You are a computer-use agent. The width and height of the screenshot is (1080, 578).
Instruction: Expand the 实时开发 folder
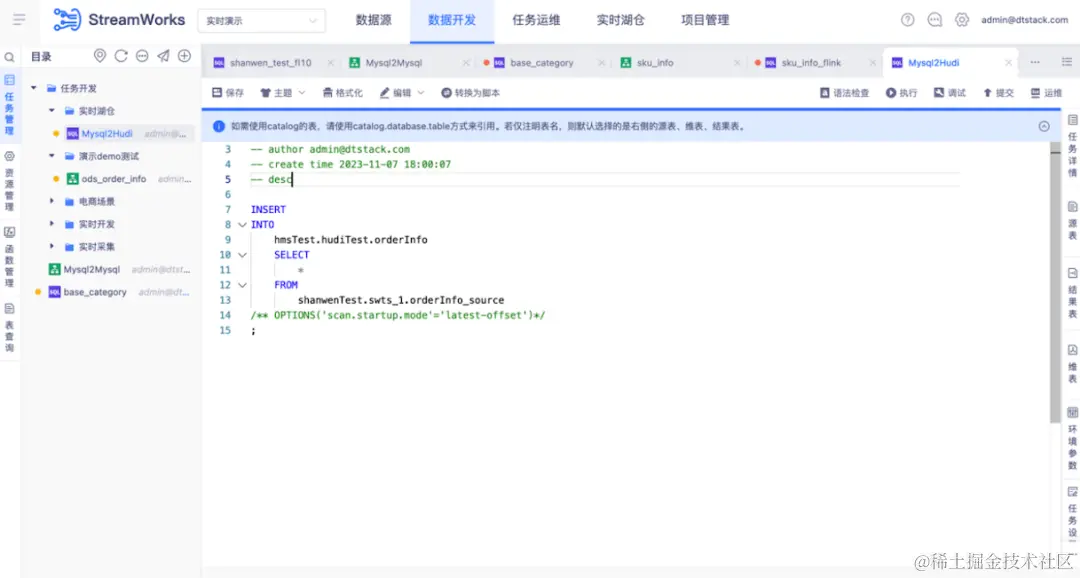tap(52, 224)
